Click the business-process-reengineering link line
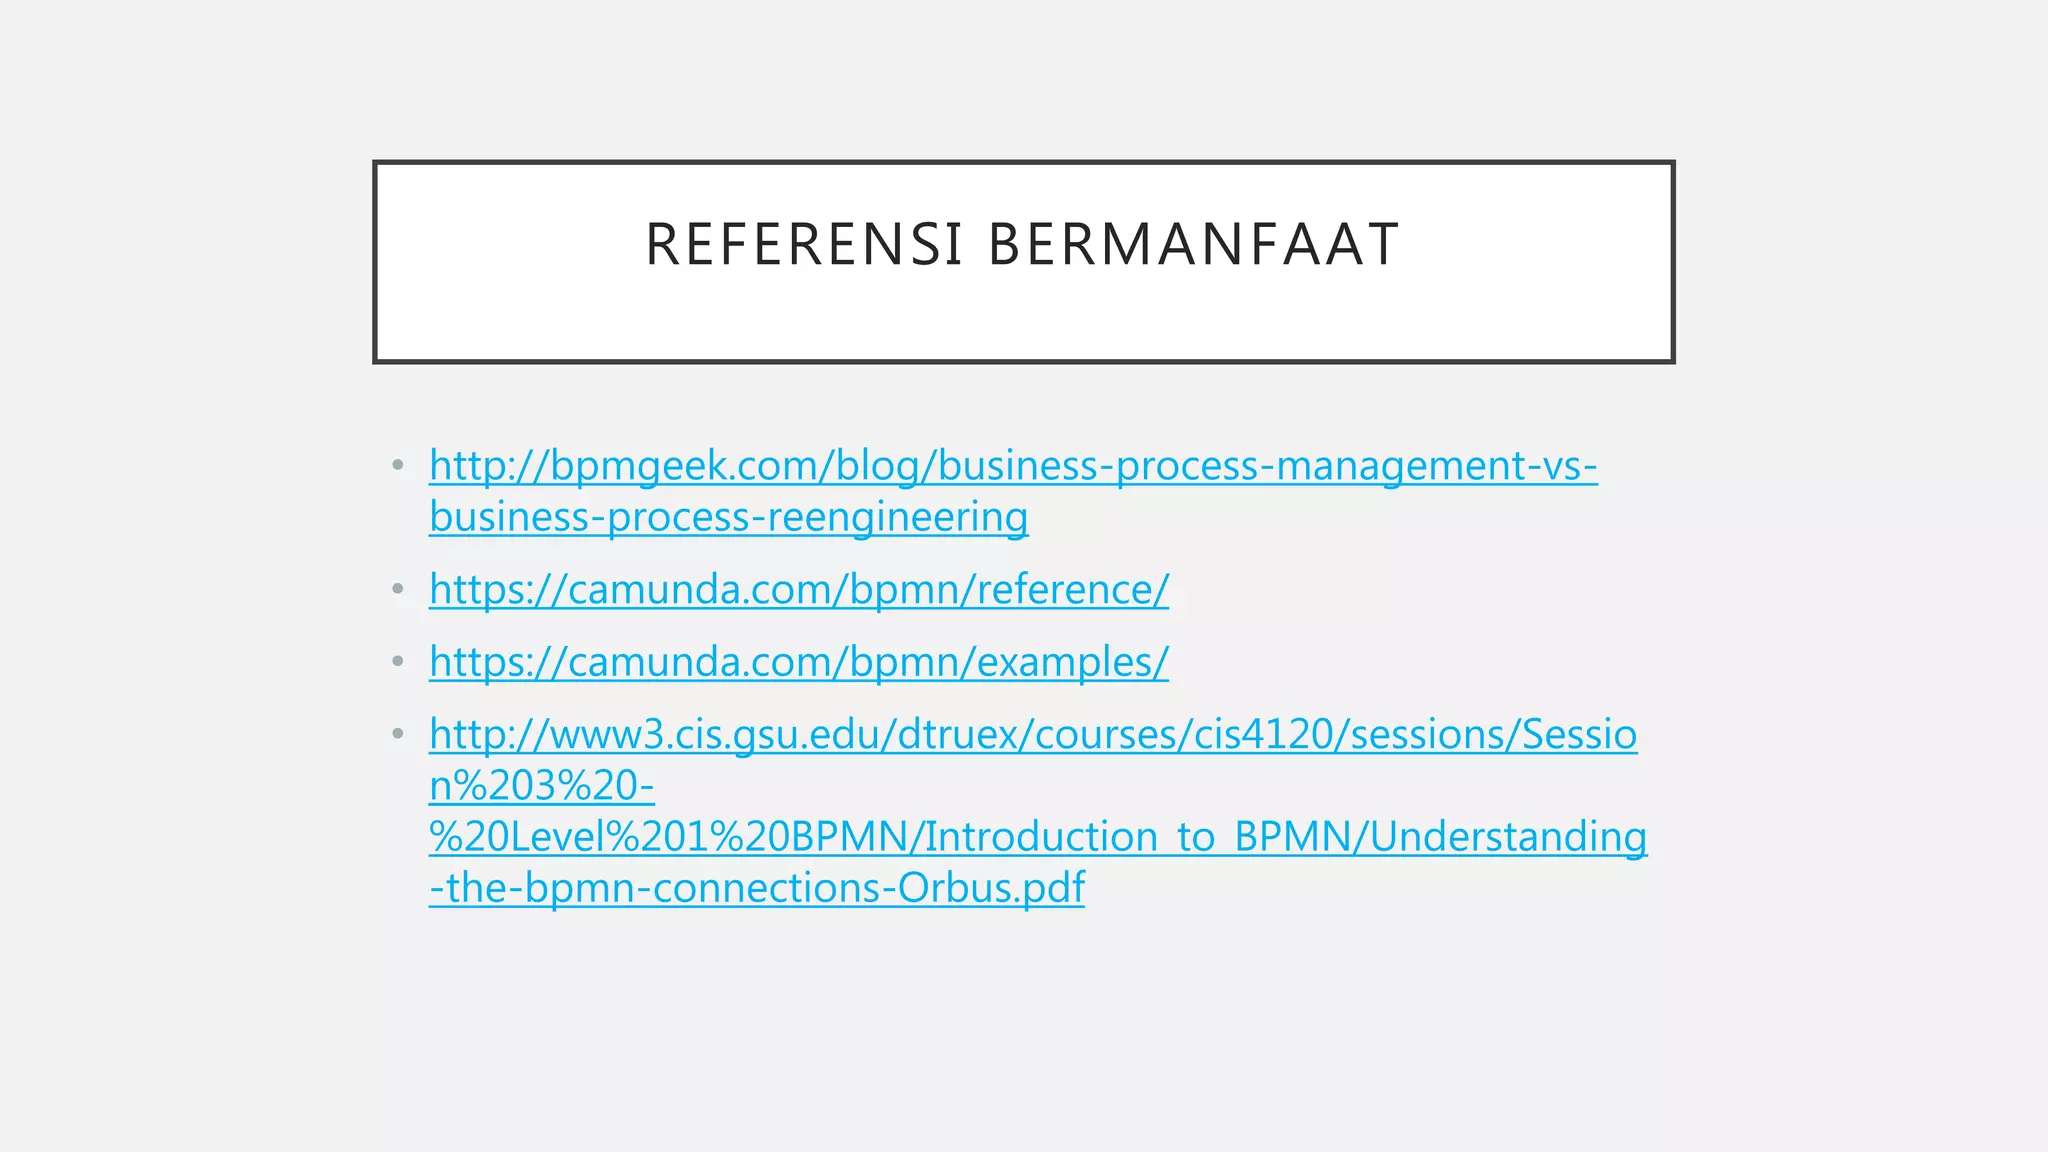 [x=728, y=517]
